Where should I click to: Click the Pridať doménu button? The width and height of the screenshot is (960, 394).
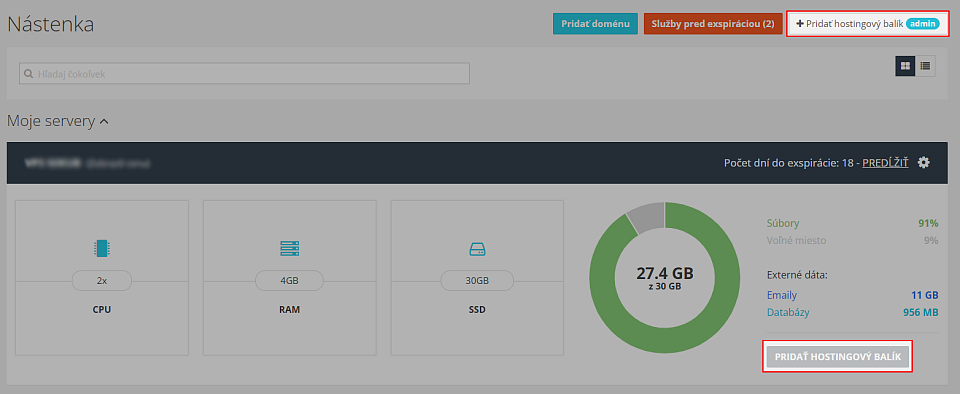point(595,24)
